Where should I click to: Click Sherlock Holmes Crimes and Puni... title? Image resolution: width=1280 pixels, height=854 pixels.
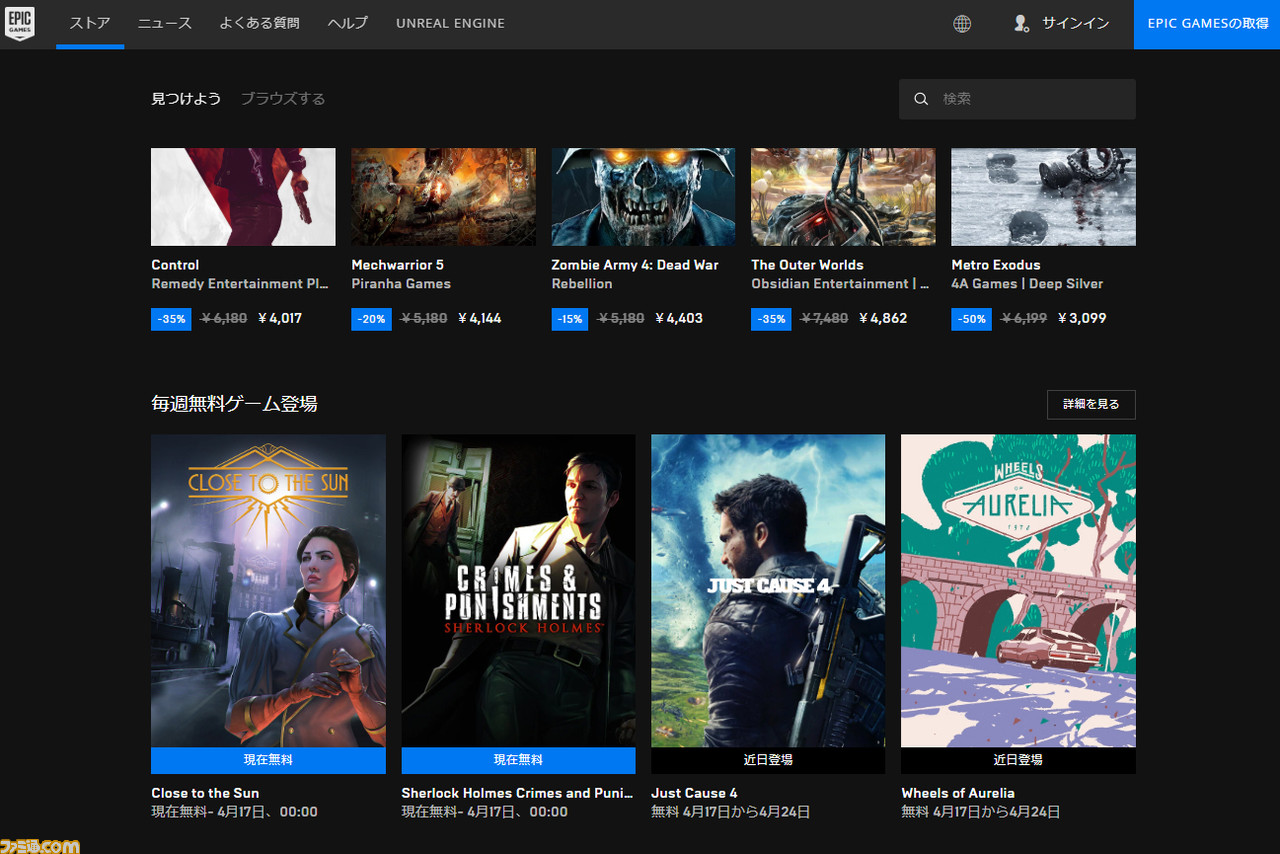coord(517,793)
